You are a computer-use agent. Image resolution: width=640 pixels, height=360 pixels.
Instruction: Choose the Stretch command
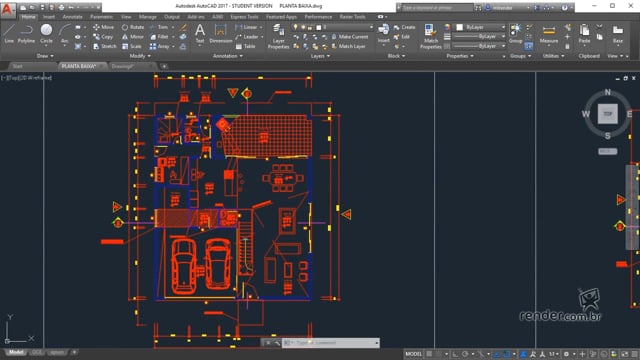(104, 47)
